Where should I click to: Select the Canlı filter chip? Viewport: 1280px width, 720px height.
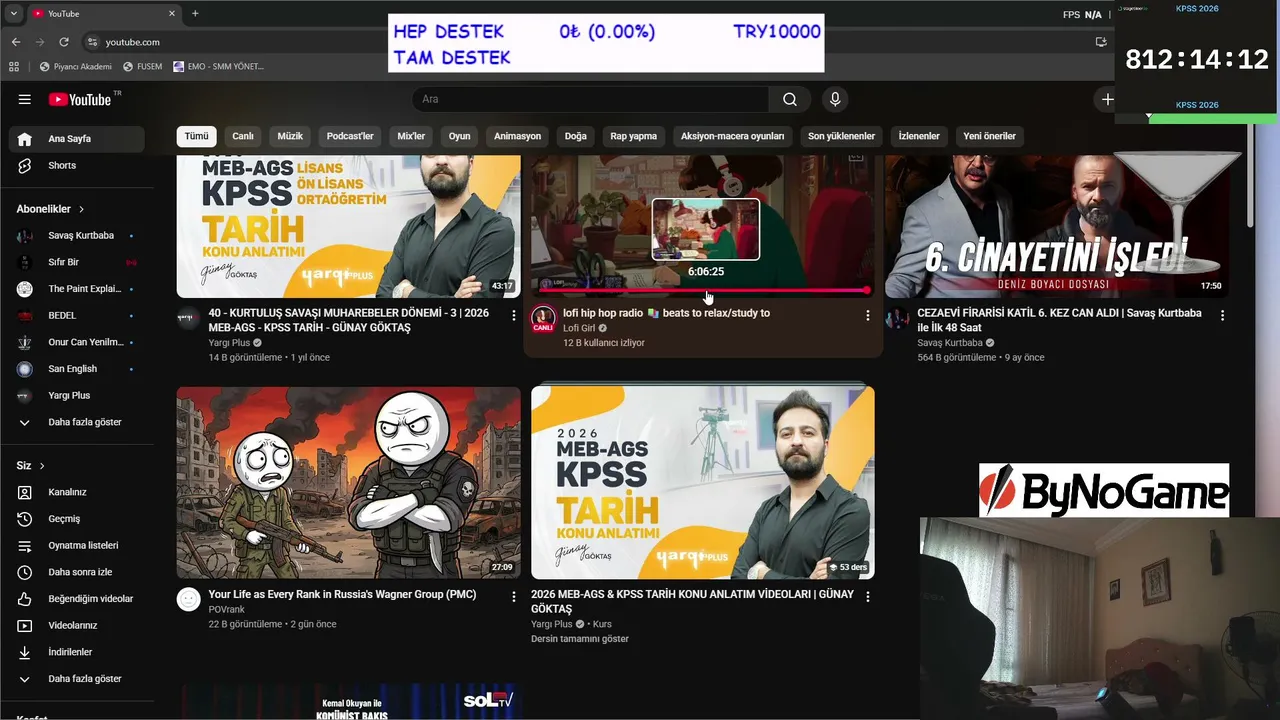[x=243, y=136]
